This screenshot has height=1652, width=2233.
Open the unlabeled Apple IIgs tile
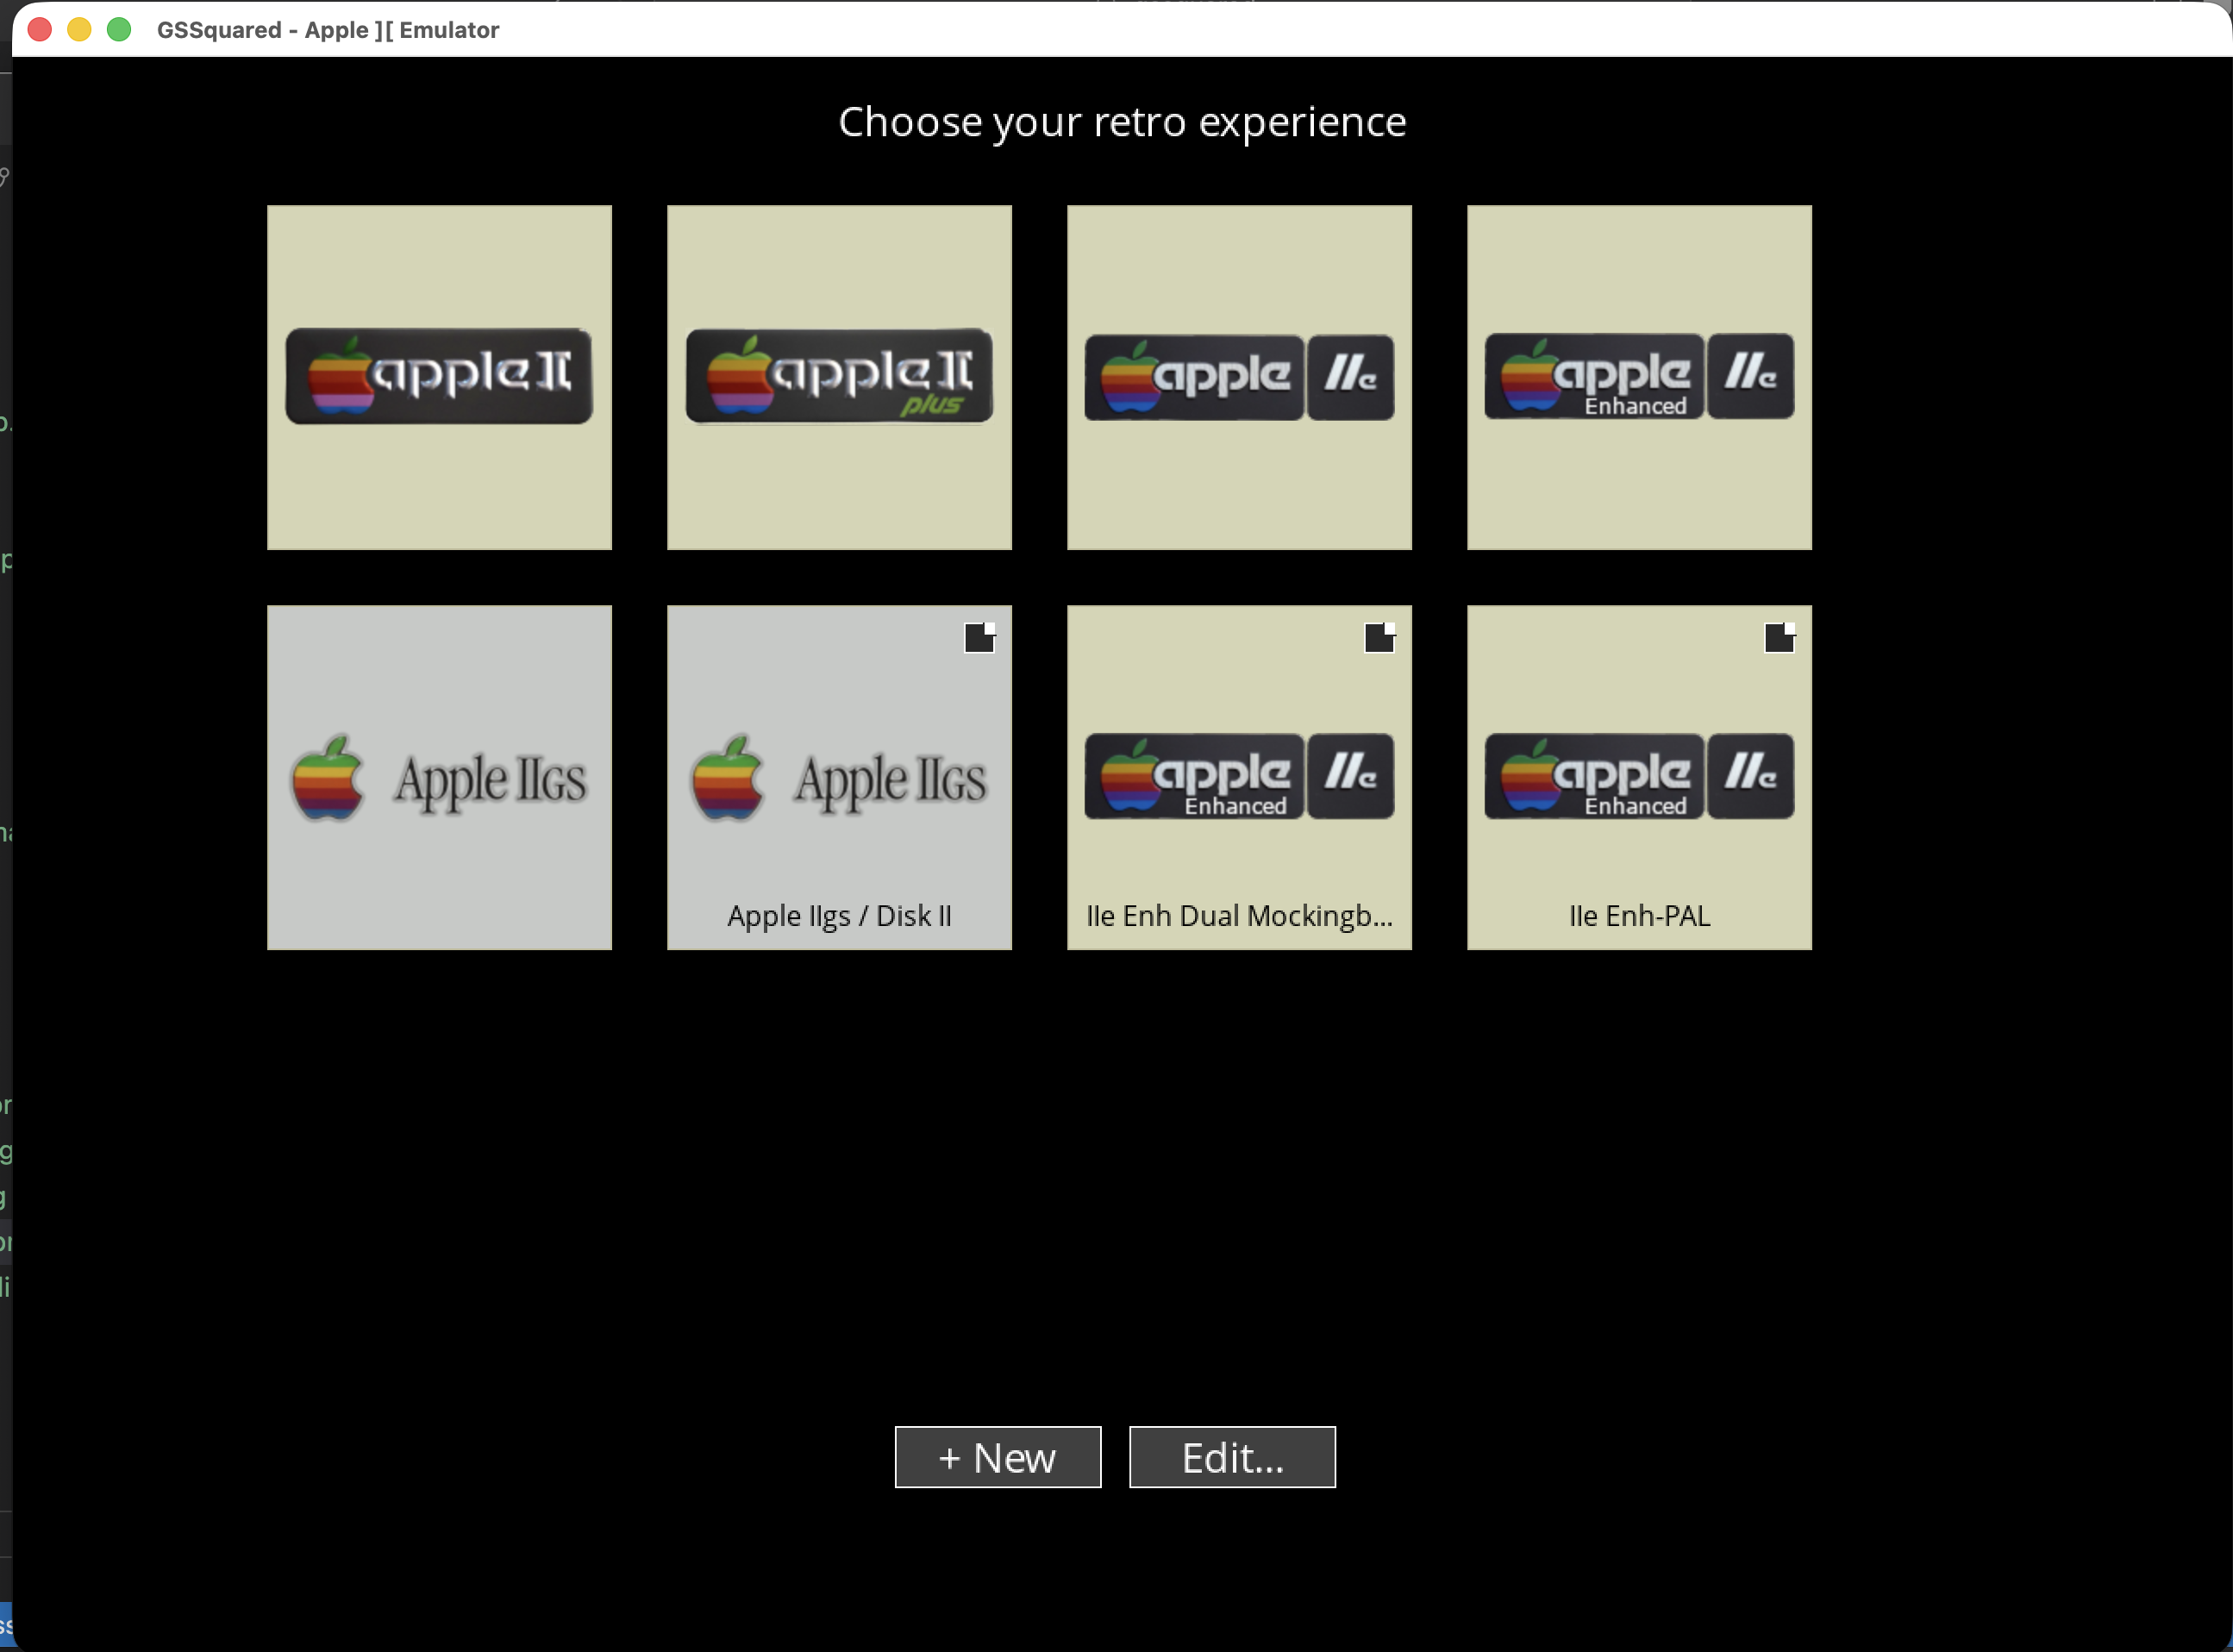tap(439, 777)
